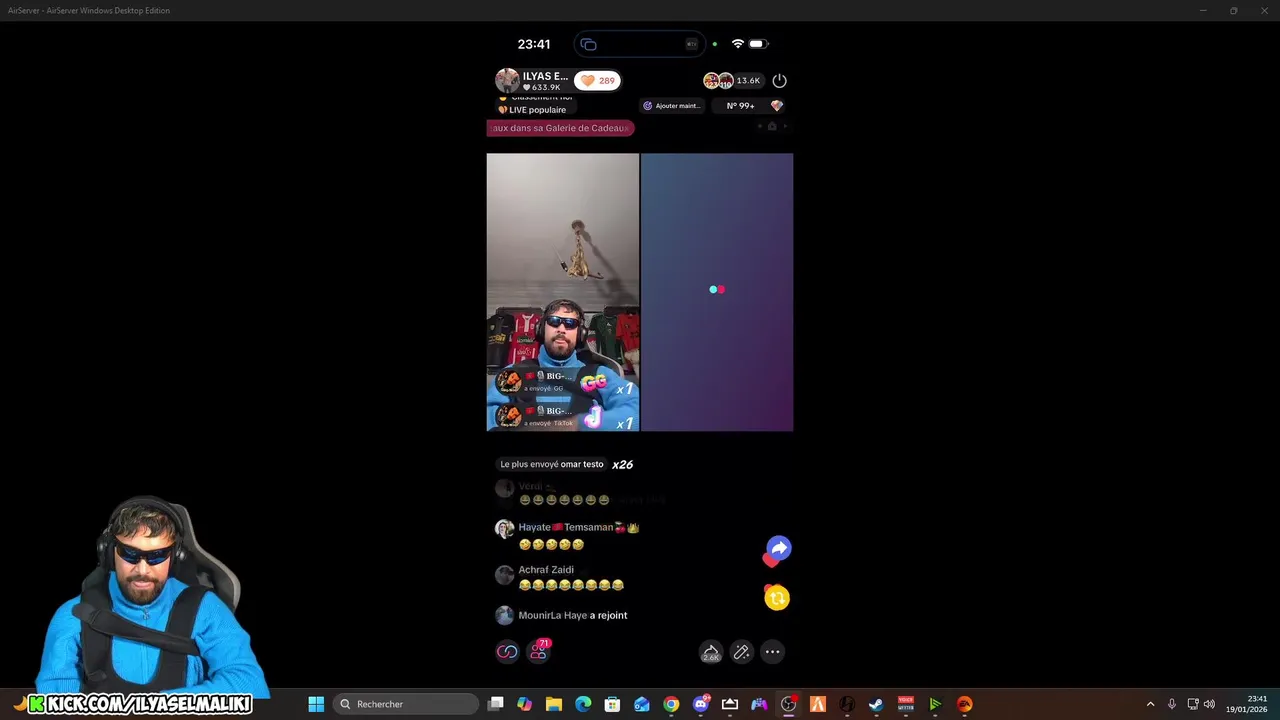Viewport: 1280px width, 720px height.
Task: Open File Explorer from the taskbar
Action: coord(554,704)
